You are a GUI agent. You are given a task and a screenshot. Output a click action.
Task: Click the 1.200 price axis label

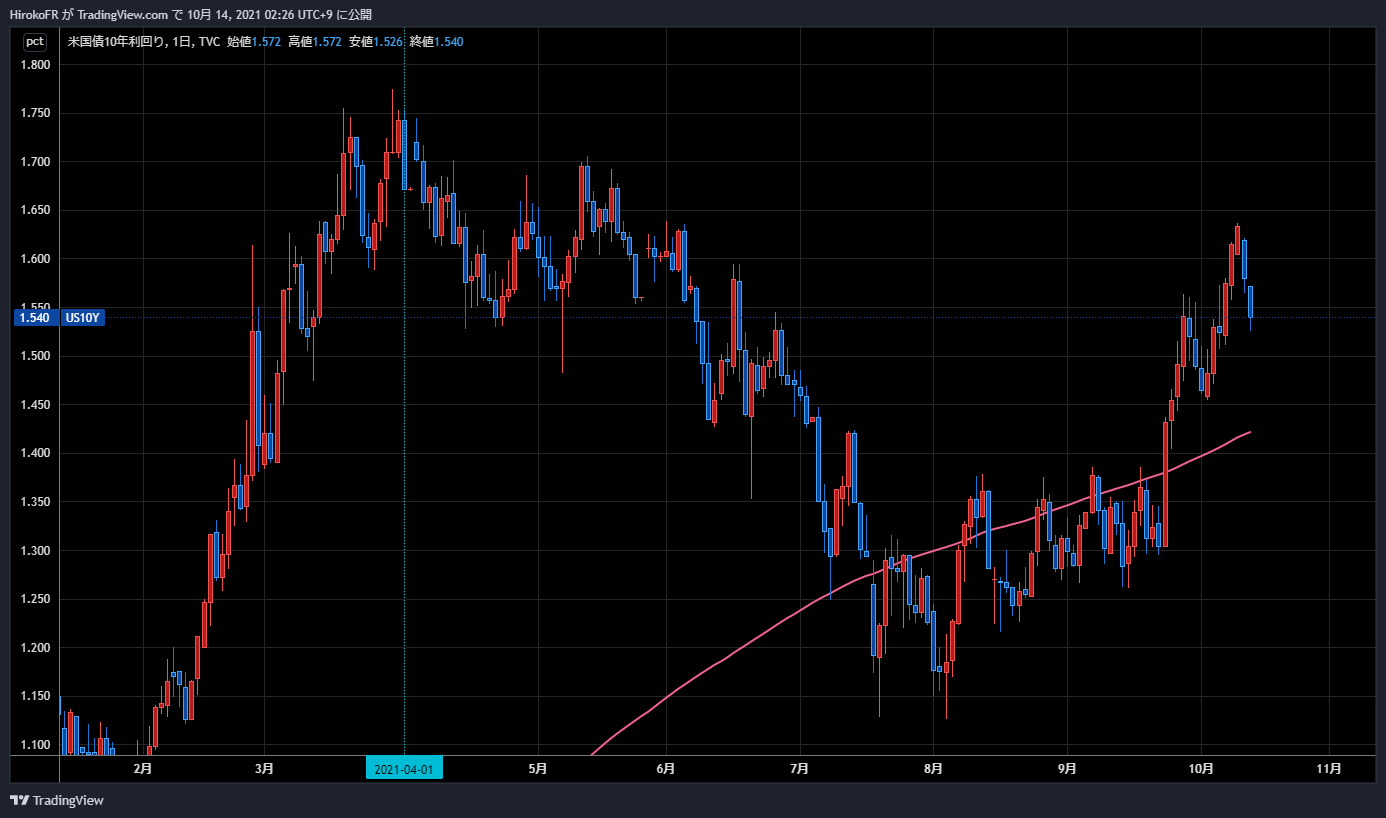[35, 648]
